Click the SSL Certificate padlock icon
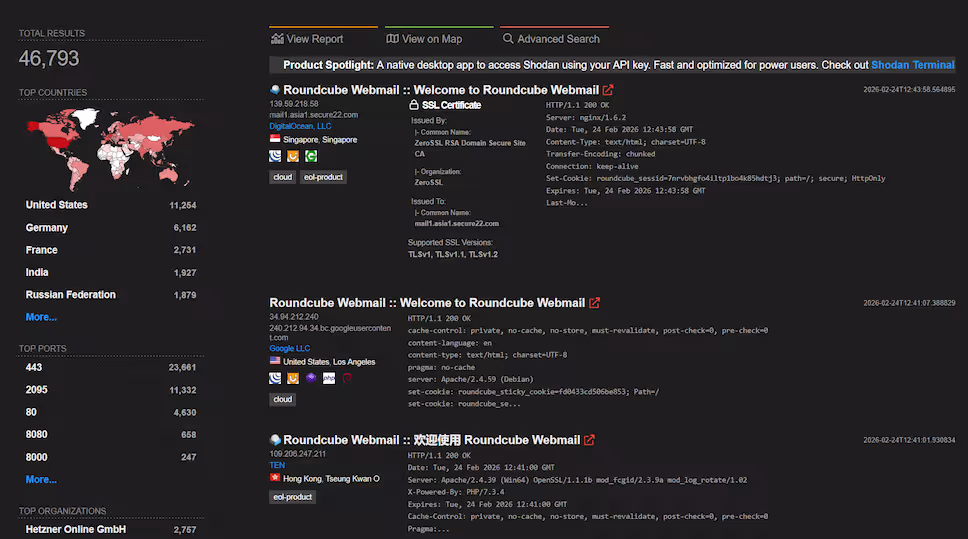The height and width of the screenshot is (539, 968). click(414, 105)
